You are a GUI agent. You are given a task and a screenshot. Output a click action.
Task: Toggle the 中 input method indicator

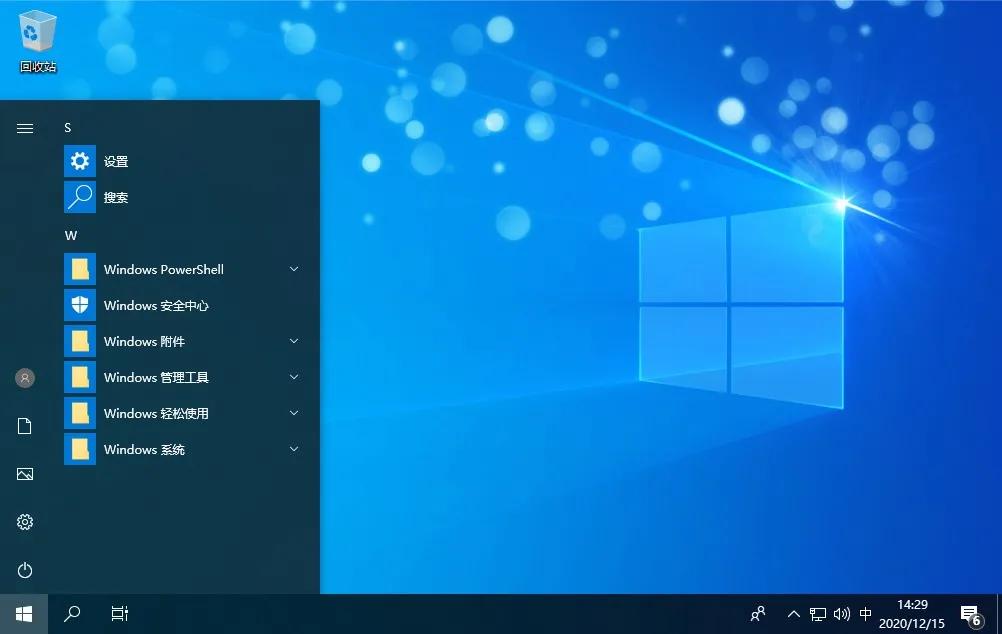point(866,613)
